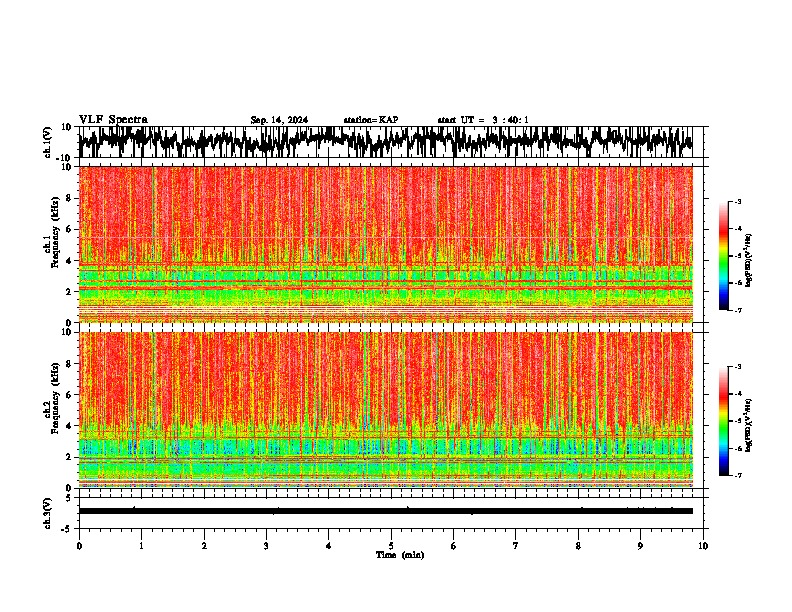
Task: Click the '4' kHz tick on ch.2 frequency axis
Action: pyautogui.click(x=69, y=426)
